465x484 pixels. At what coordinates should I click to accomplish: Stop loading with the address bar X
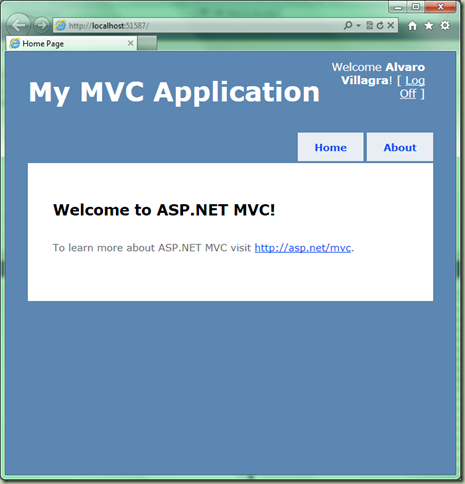pyautogui.click(x=391, y=25)
